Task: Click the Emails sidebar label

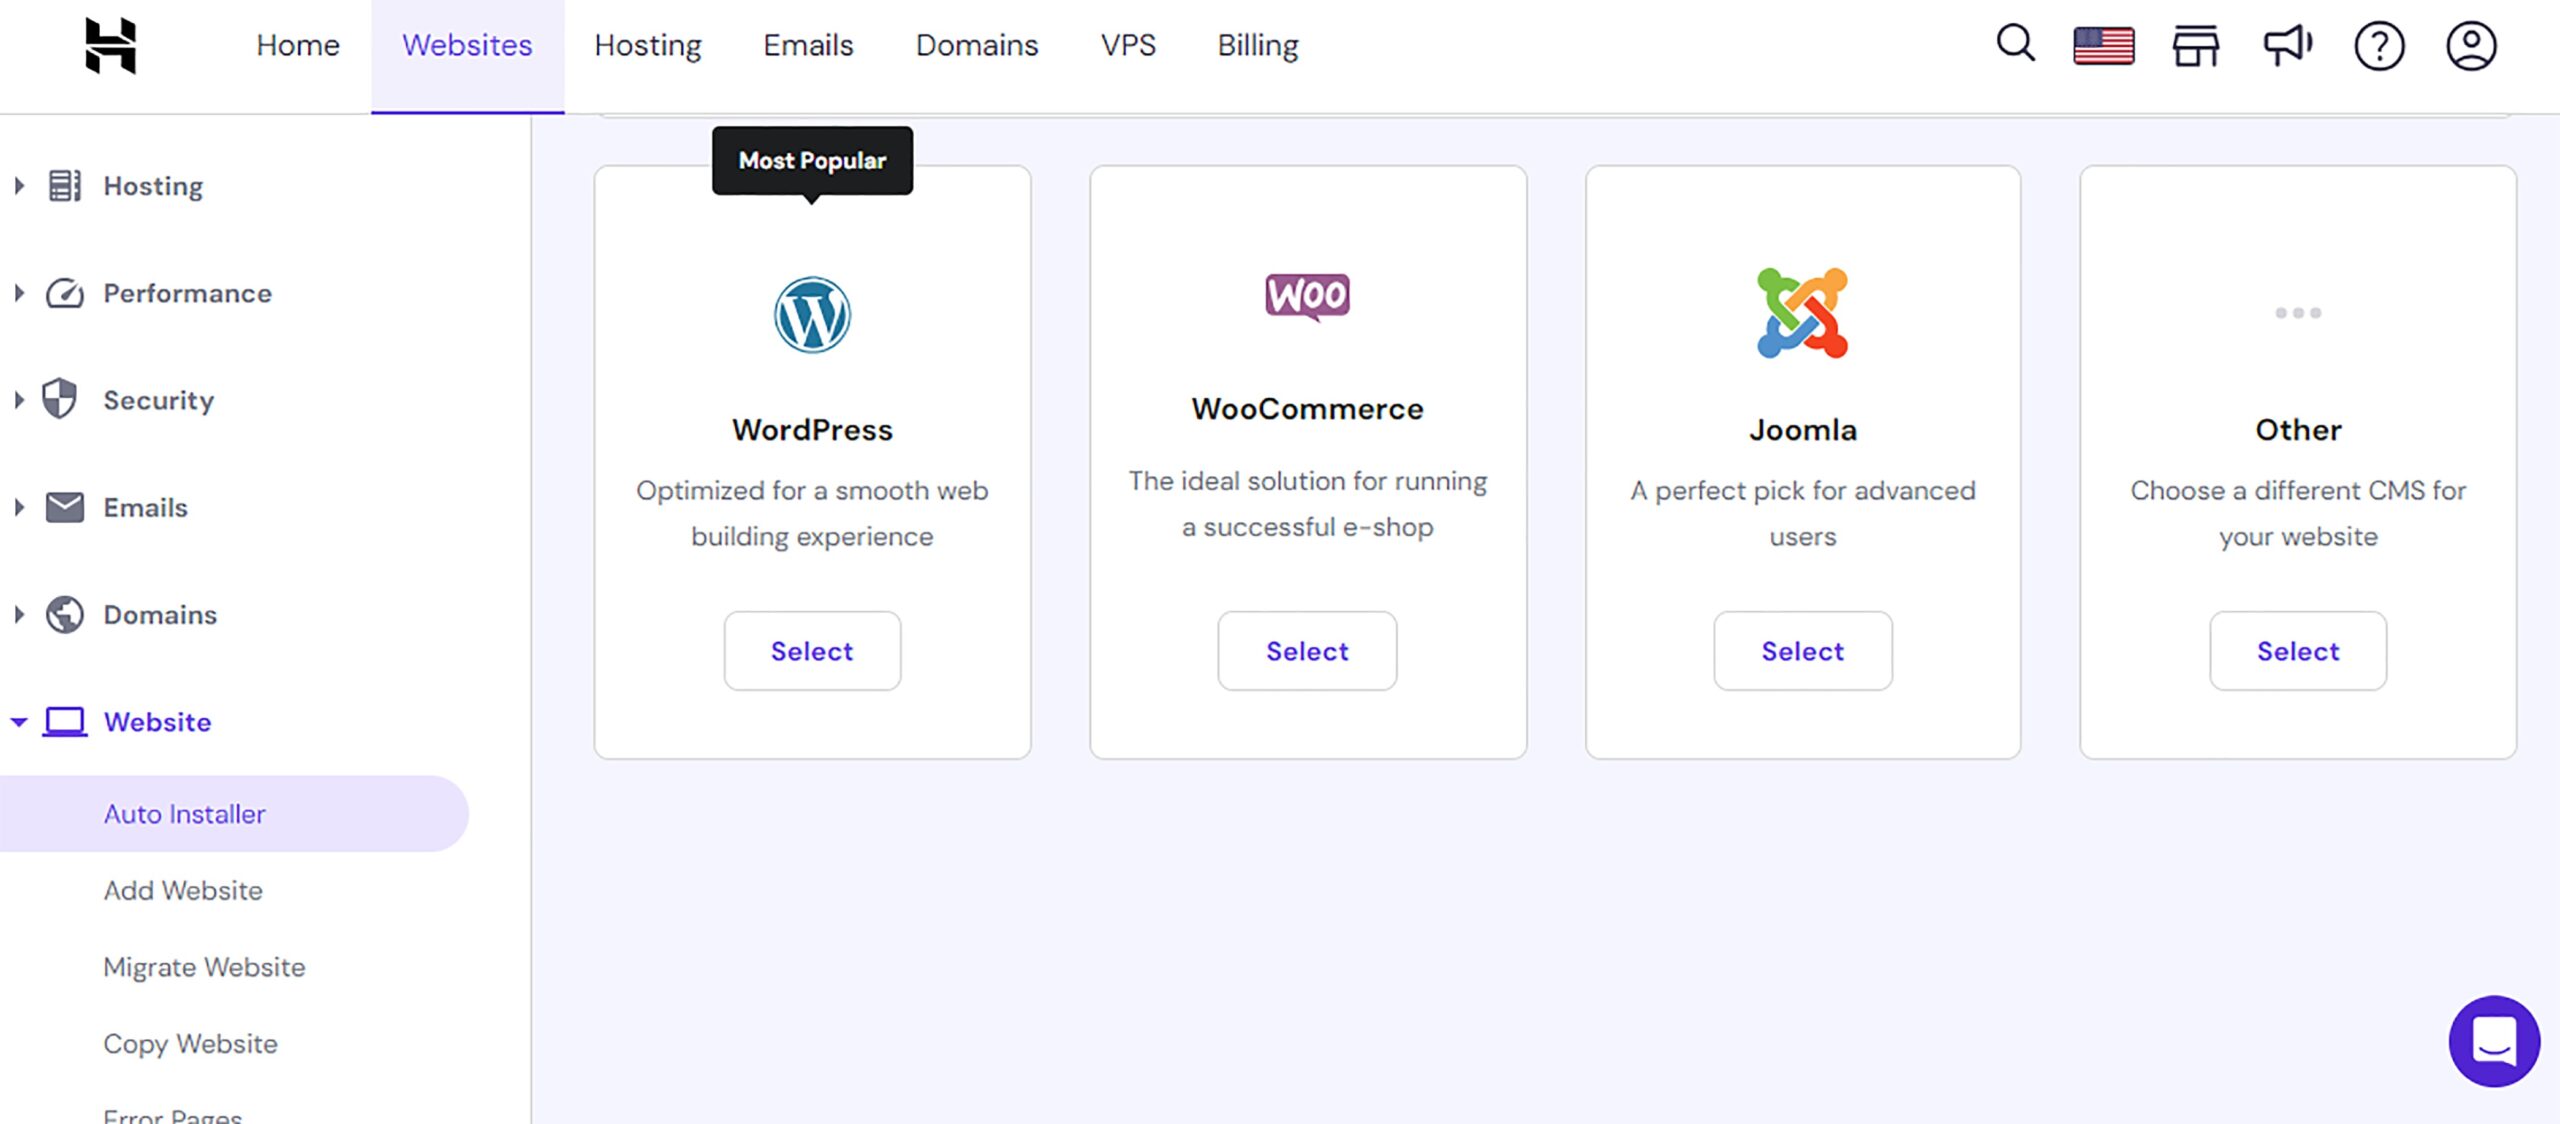Action: [145, 508]
